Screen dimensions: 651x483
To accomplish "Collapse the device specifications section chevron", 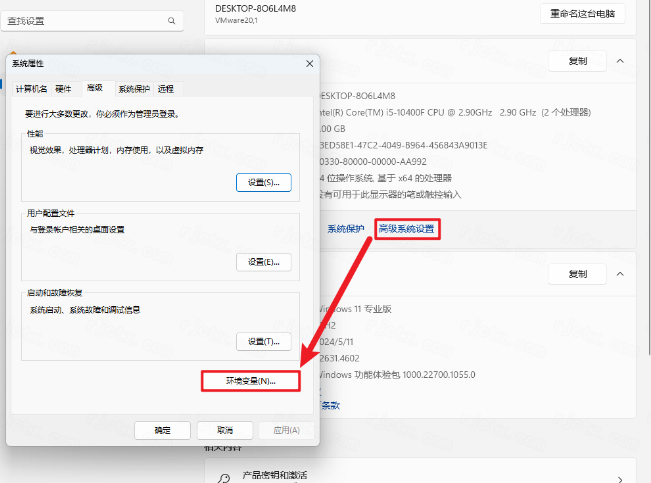I will pyautogui.click(x=621, y=62).
